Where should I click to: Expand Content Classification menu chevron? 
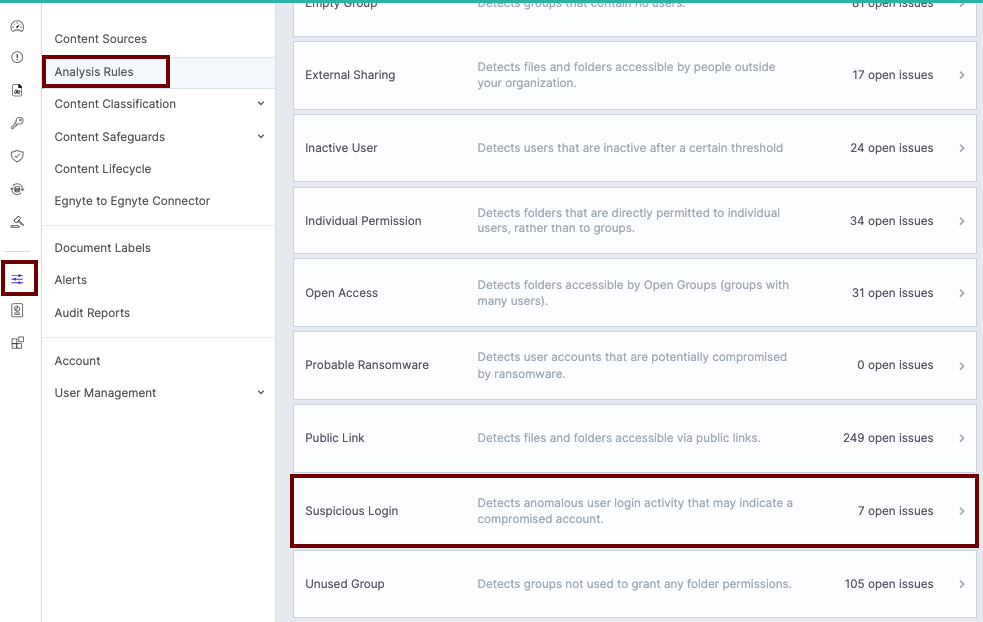[x=261, y=103]
